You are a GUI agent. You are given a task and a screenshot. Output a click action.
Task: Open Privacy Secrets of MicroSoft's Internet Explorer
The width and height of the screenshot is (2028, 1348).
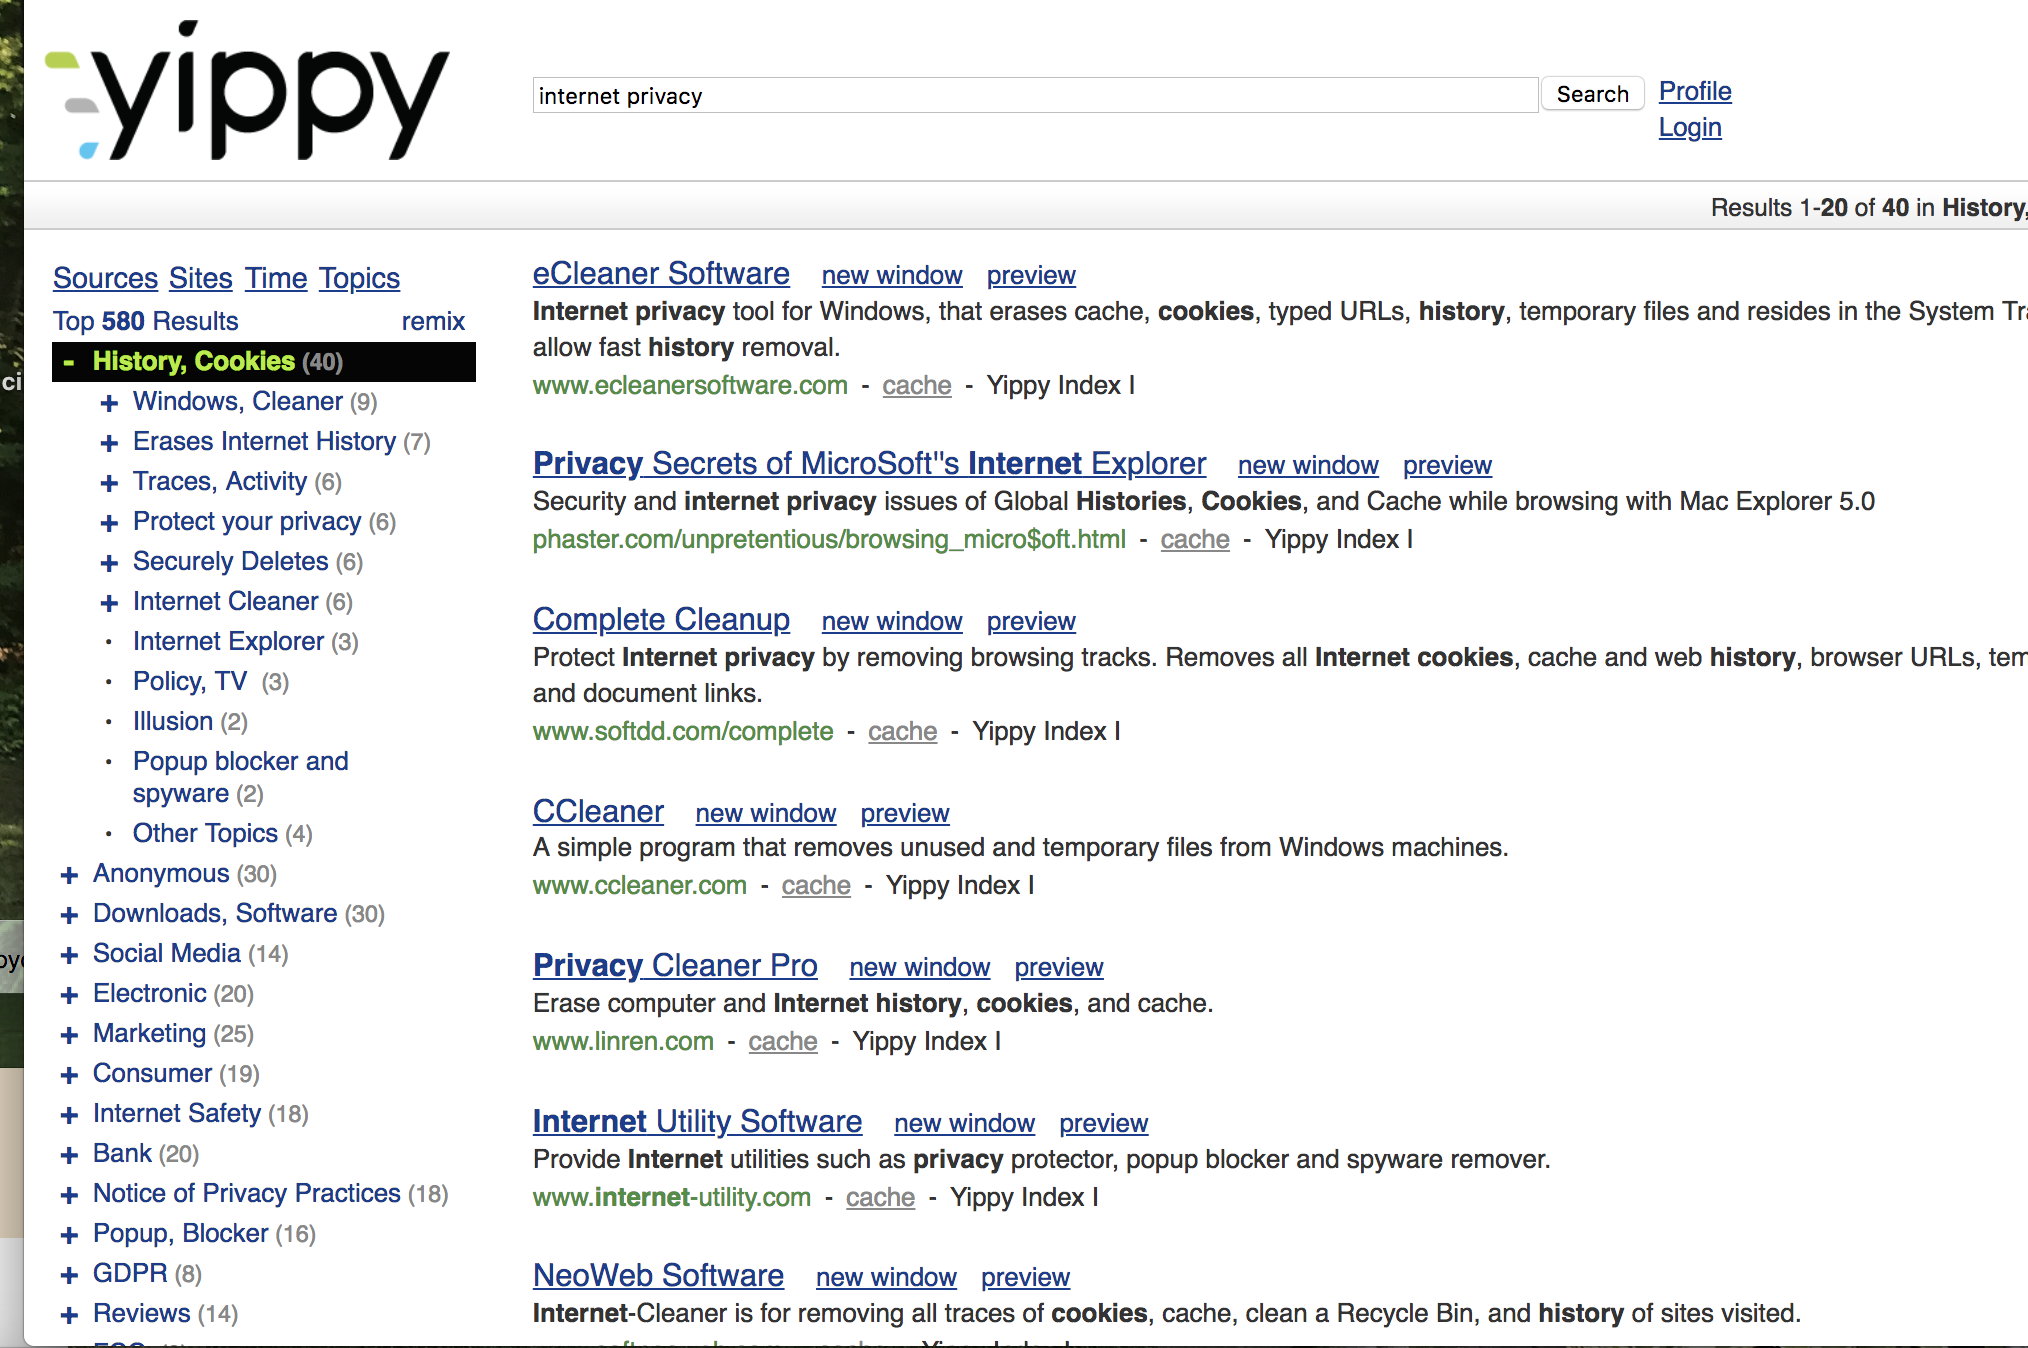coord(869,463)
